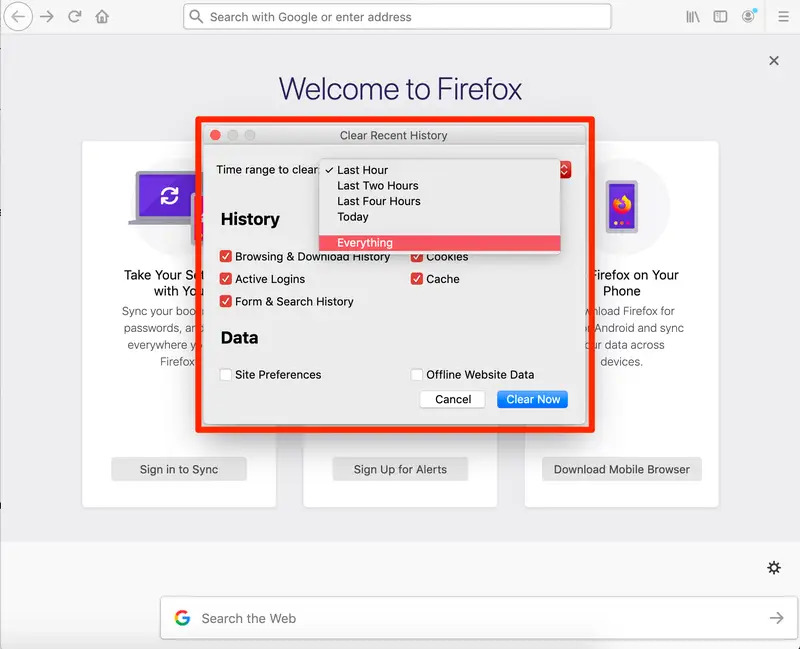The height and width of the screenshot is (649, 800).
Task: Click Sign in to Sync button
Action: tap(179, 469)
